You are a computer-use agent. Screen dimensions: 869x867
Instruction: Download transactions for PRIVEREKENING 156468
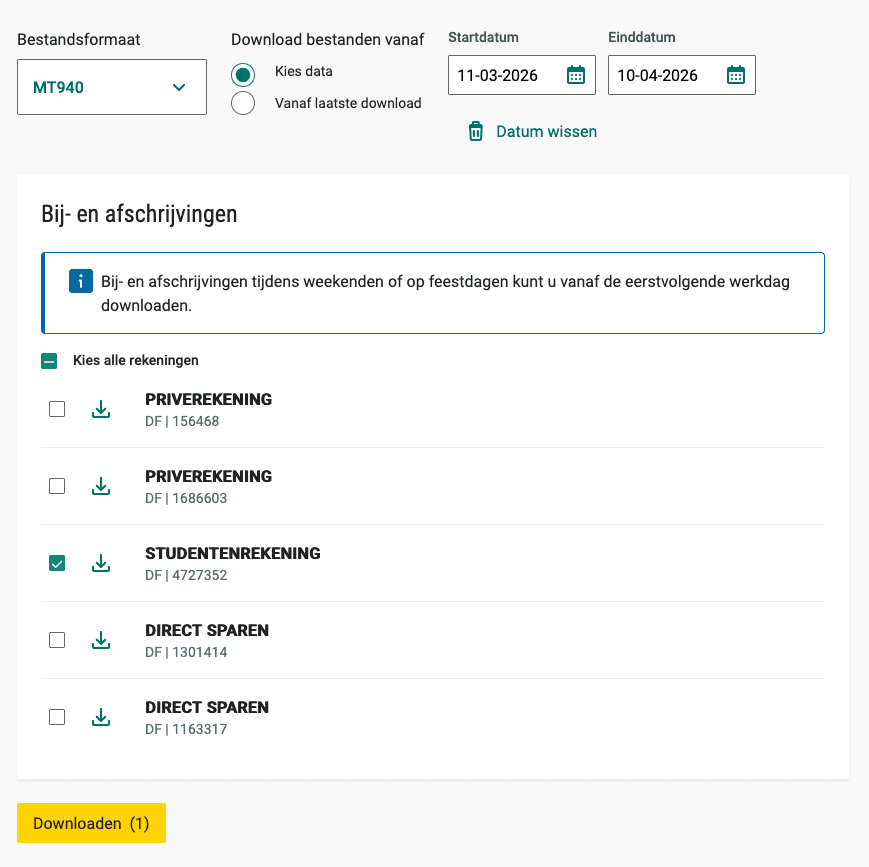[x=100, y=408]
